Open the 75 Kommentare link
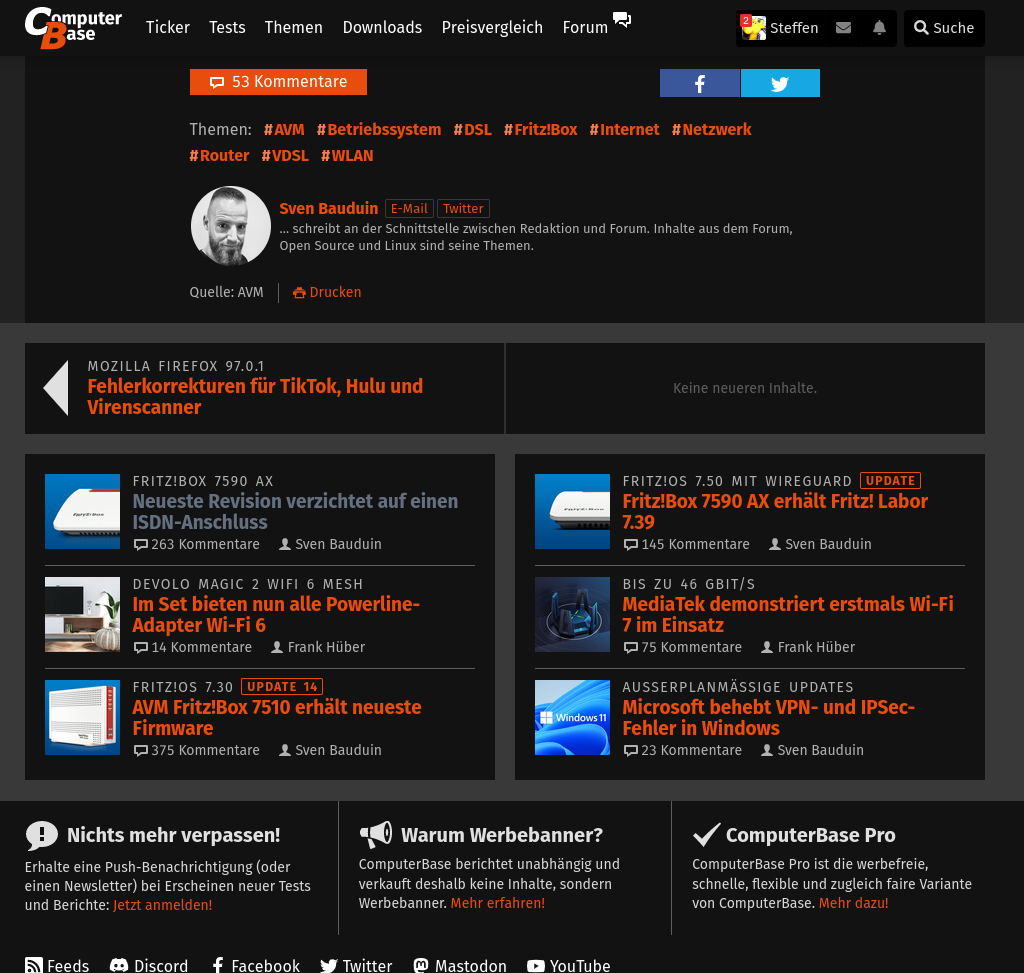The width and height of the screenshot is (1024, 973). (682, 647)
